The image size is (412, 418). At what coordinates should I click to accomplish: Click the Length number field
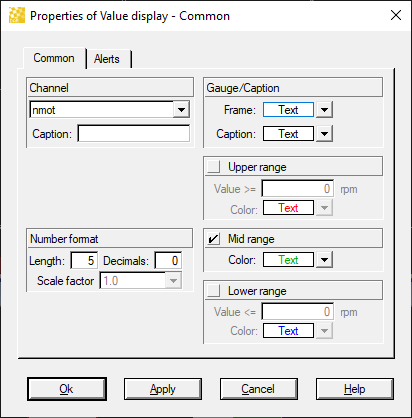coord(84,260)
